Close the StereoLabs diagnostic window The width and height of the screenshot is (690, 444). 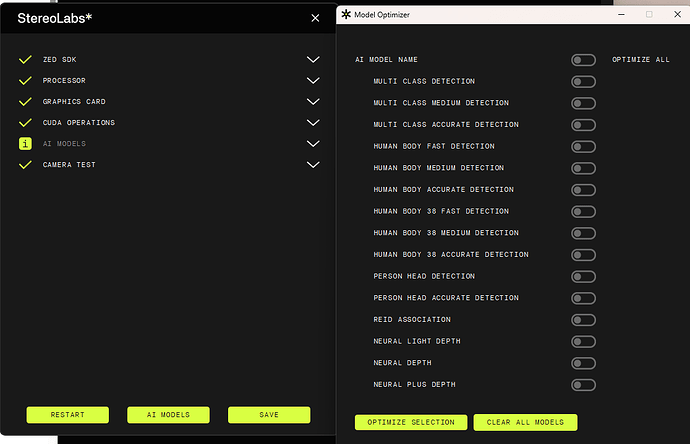pyautogui.click(x=315, y=18)
